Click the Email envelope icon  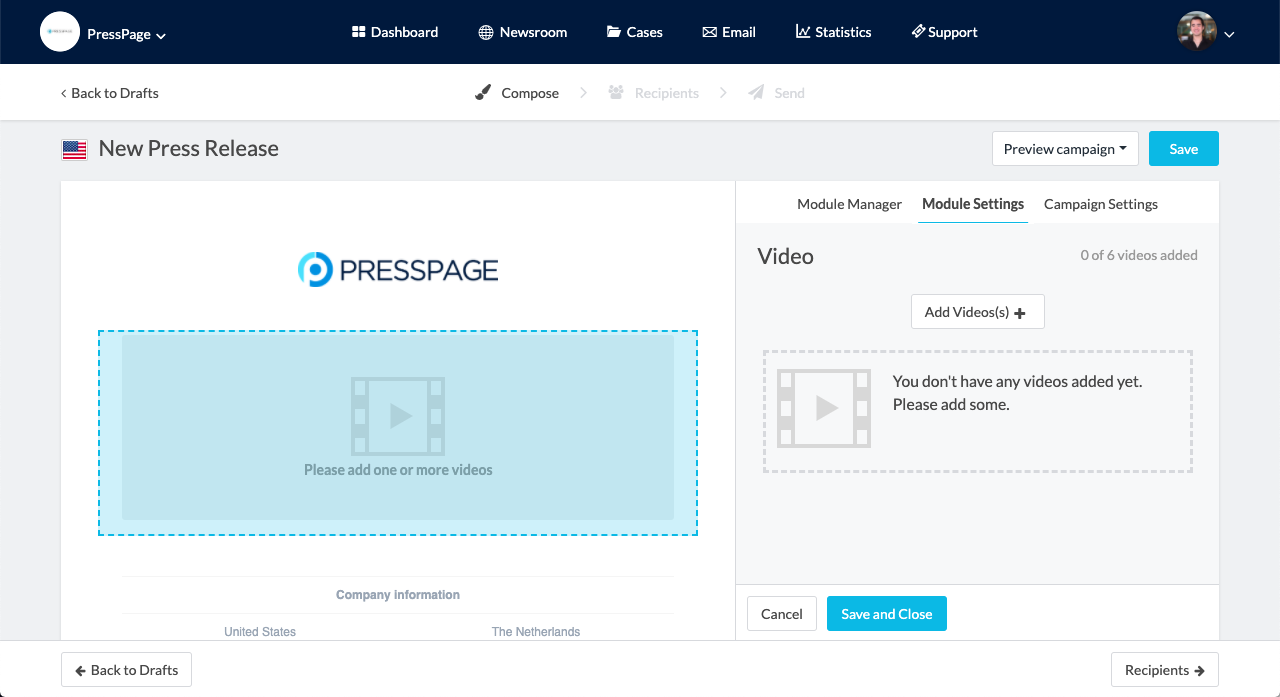pos(709,32)
